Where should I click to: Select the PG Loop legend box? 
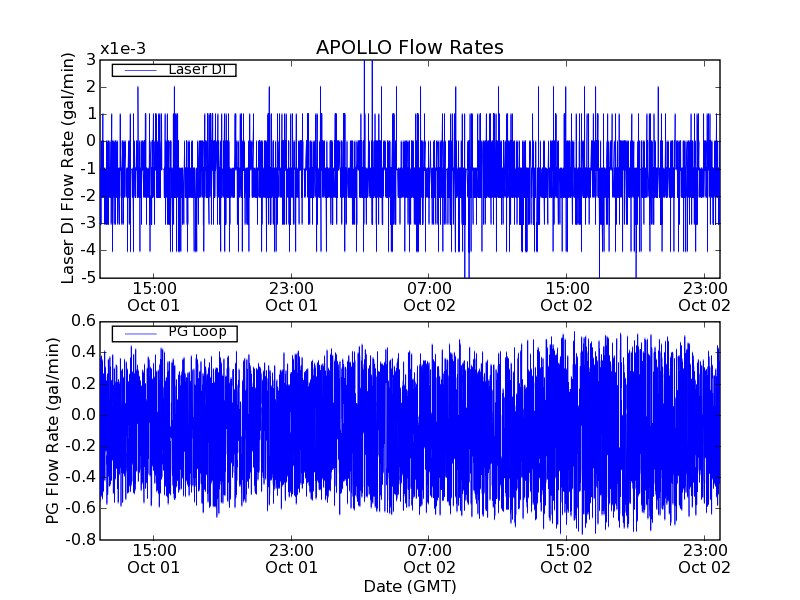[x=174, y=333]
